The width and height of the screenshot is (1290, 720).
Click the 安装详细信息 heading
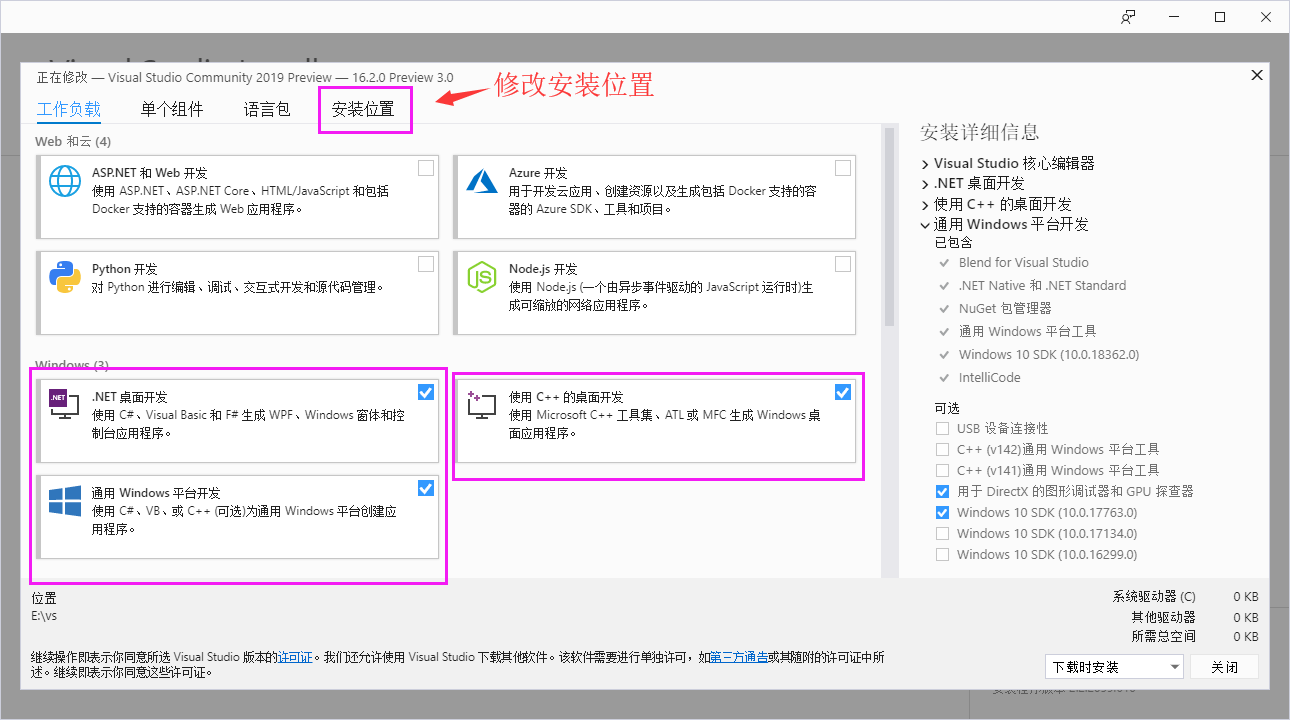pyautogui.click(x=979, y=132)
